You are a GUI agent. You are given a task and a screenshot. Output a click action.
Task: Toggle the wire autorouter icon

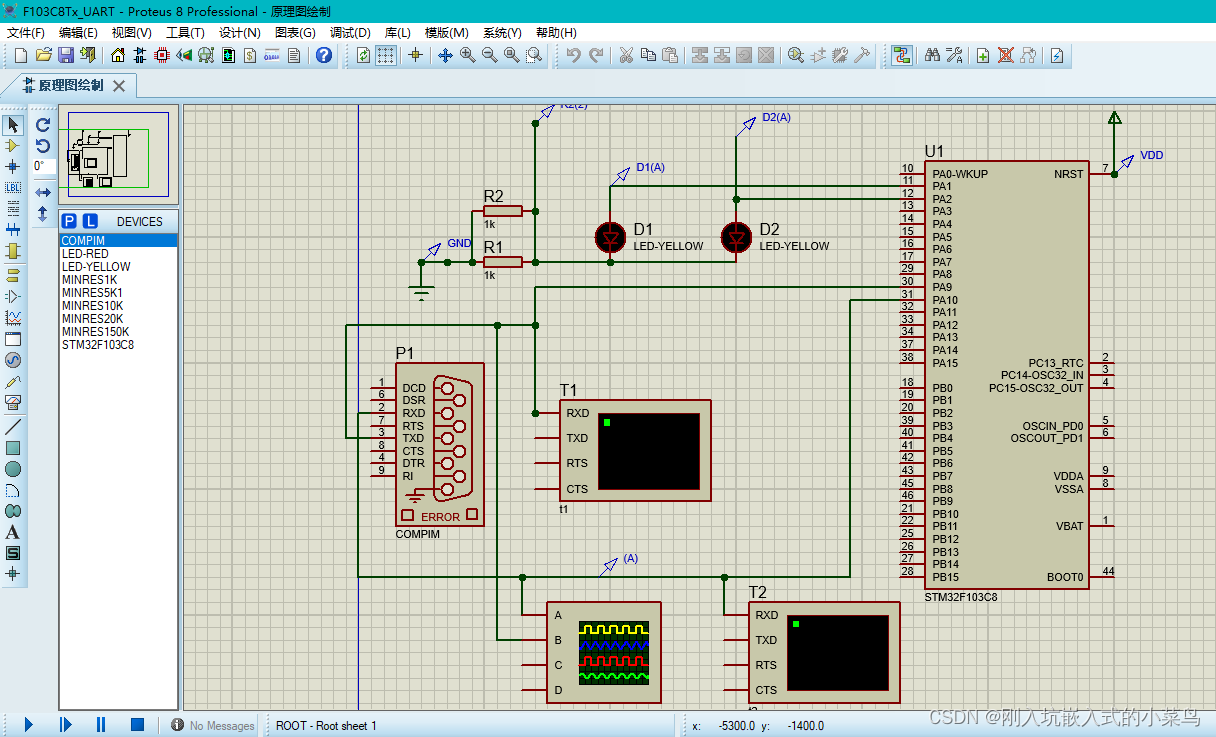[x=902, y=55]
